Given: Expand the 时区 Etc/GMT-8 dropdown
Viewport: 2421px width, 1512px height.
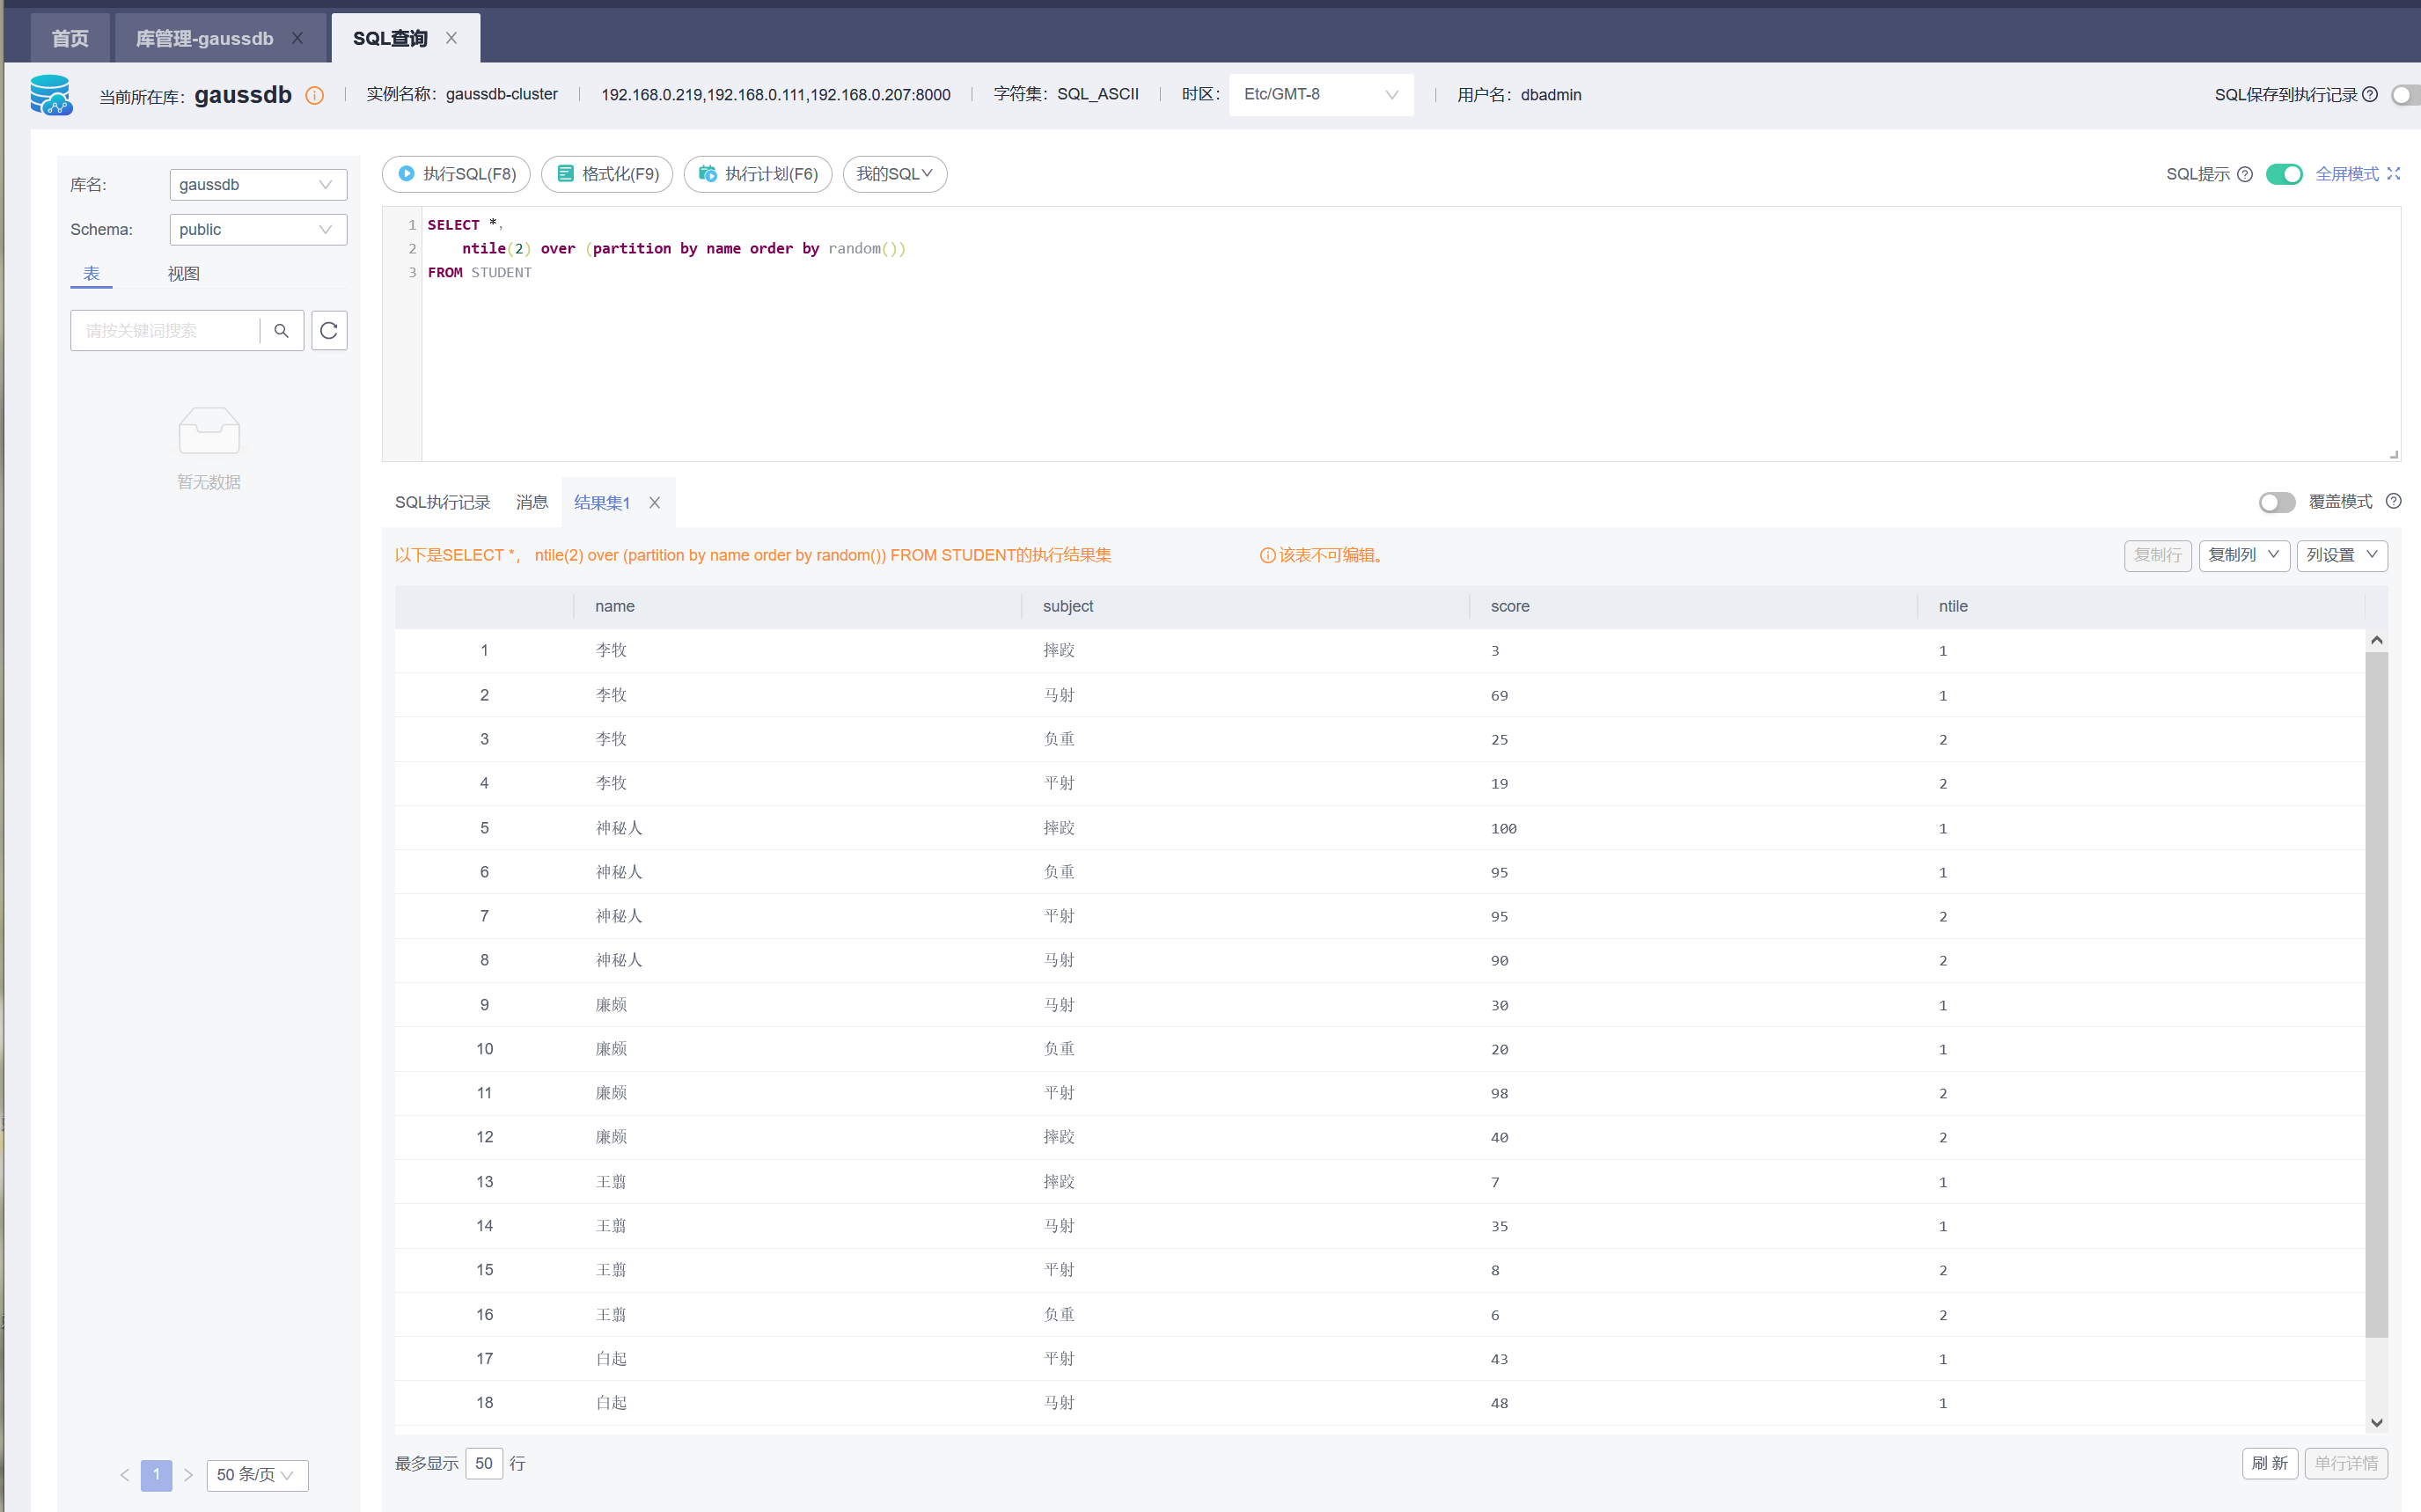Looking at the screenshot, I should pyautogui.click(x=1320, y=95).
